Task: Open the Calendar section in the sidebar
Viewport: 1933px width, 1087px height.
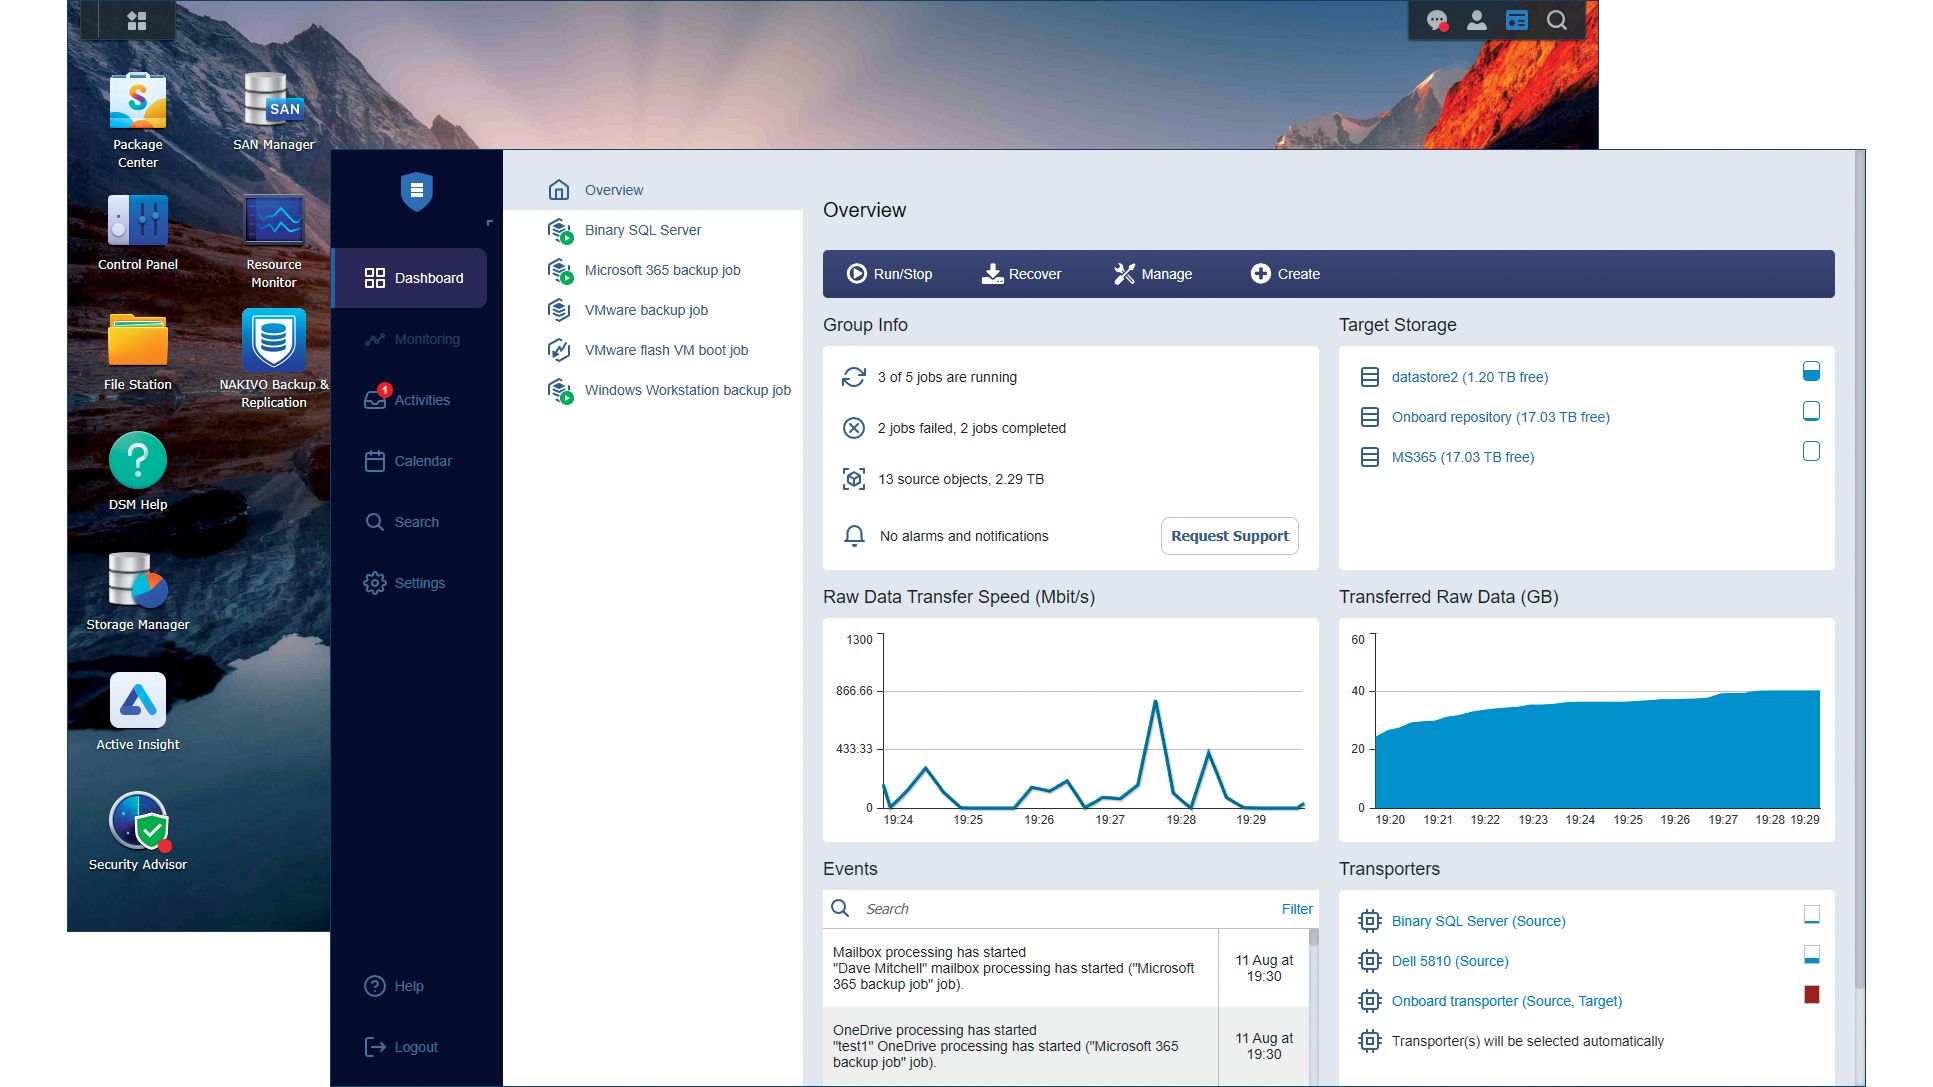Action: click(x=424, y=461)
